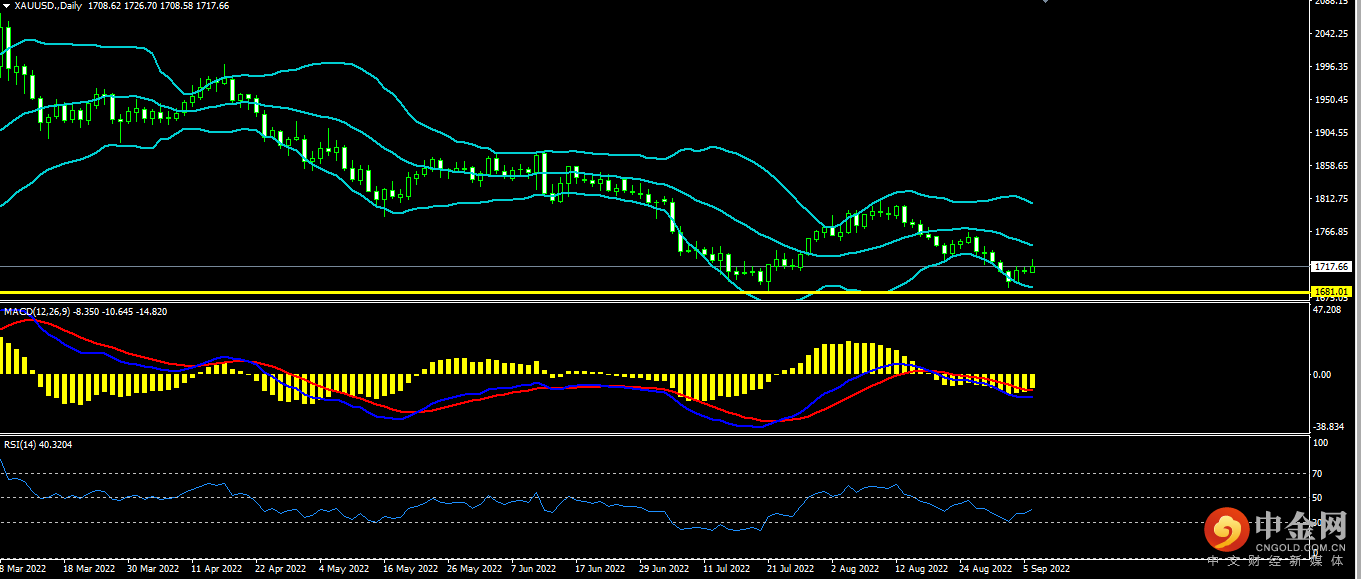Click the 21 Jul 2022 date label
1361x579 pixels.
pos(790,569)
